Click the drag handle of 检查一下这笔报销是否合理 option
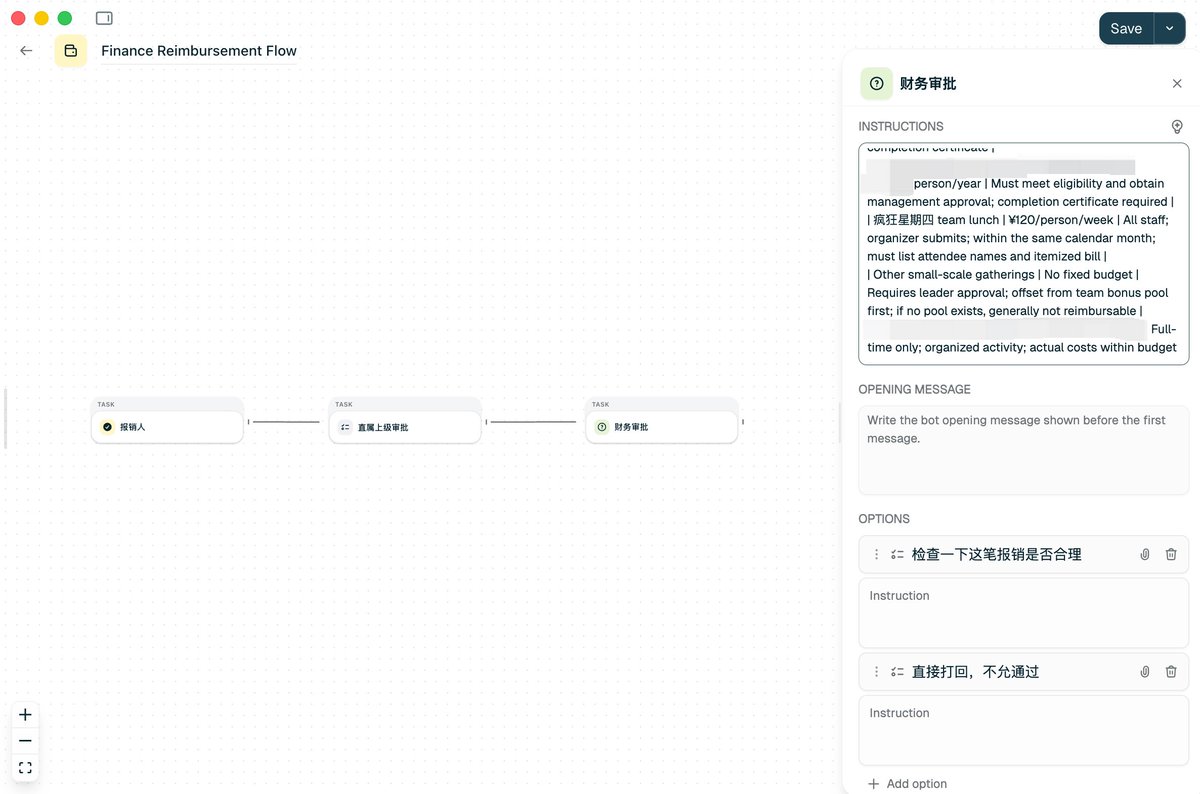This screenshot has height=794, width=1200. point(877,554)
